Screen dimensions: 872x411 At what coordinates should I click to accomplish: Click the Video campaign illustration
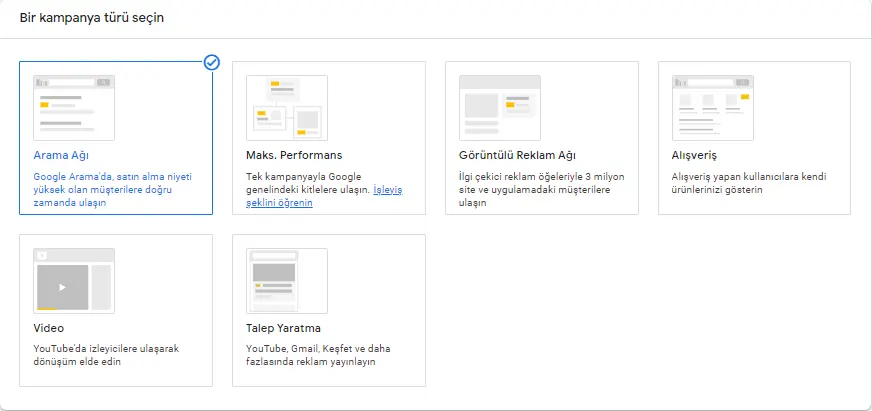pyautogui.click(x=74, y=281)
